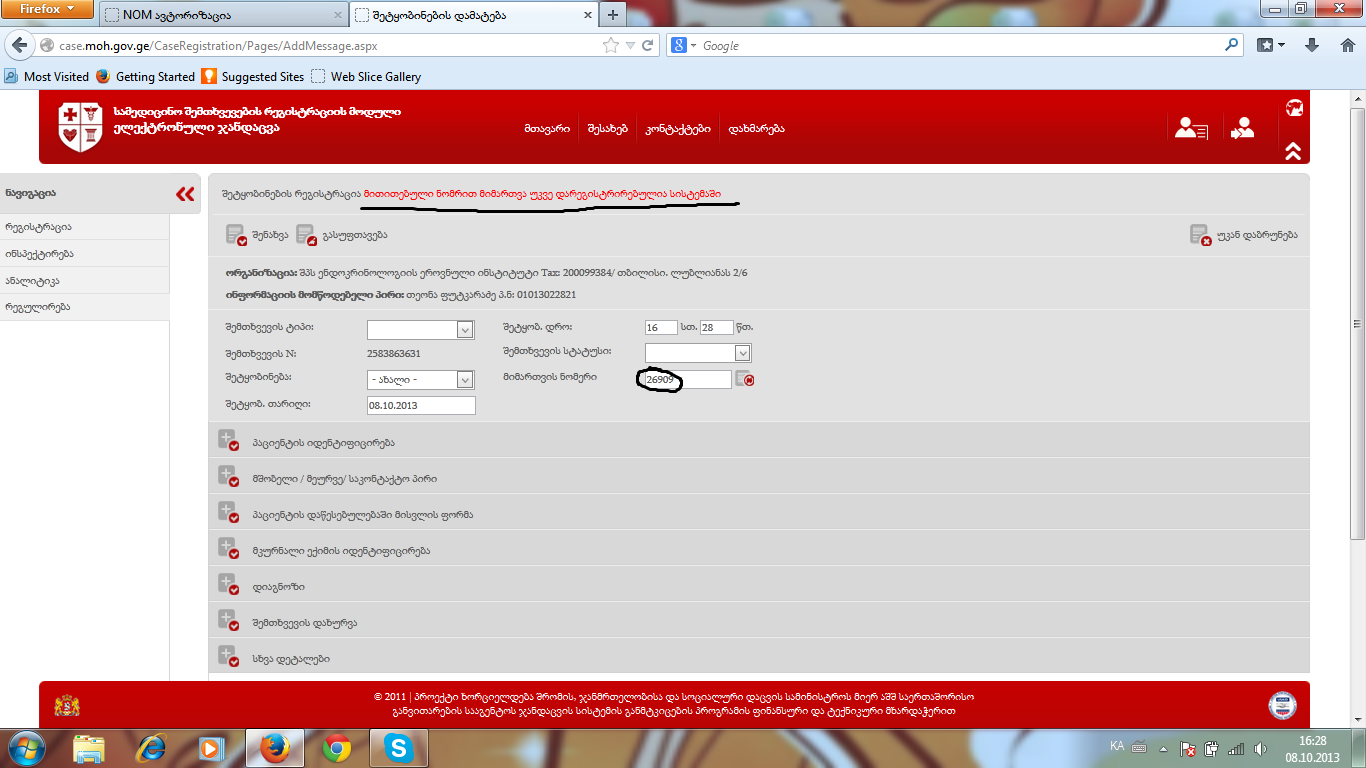Open the მთავარი menu item in header
The image size is (1366, 768).
coord(547,129)
